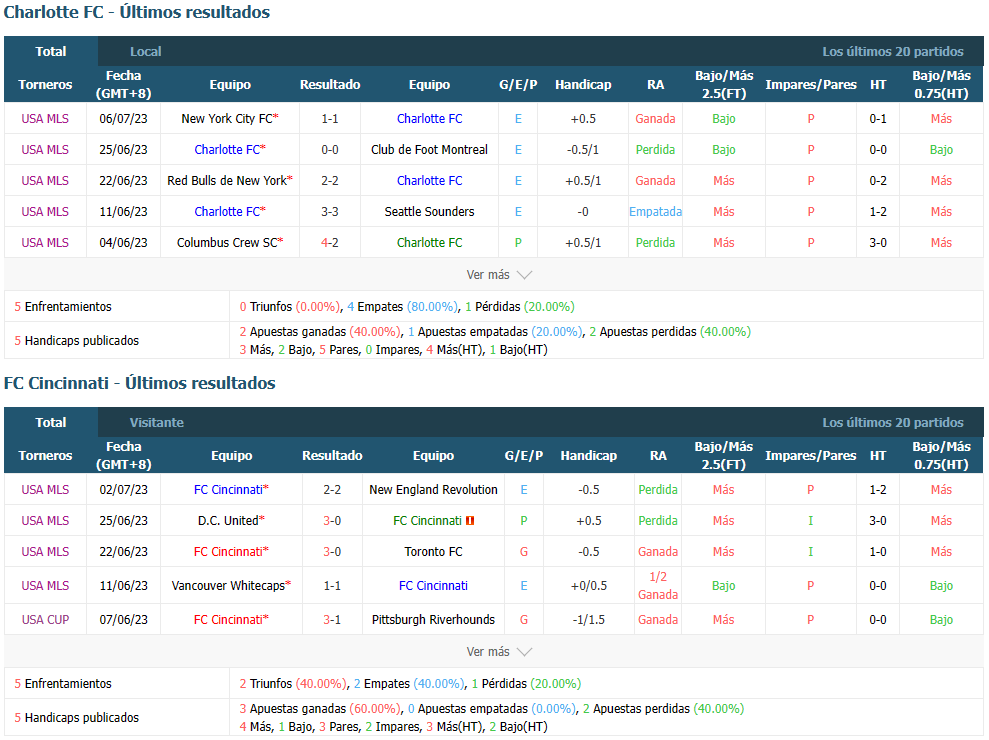Click 'Handicap' header in Charlotte FC table
The height and width of the screenshot is (740, 989).
click(x=583, y=85)
